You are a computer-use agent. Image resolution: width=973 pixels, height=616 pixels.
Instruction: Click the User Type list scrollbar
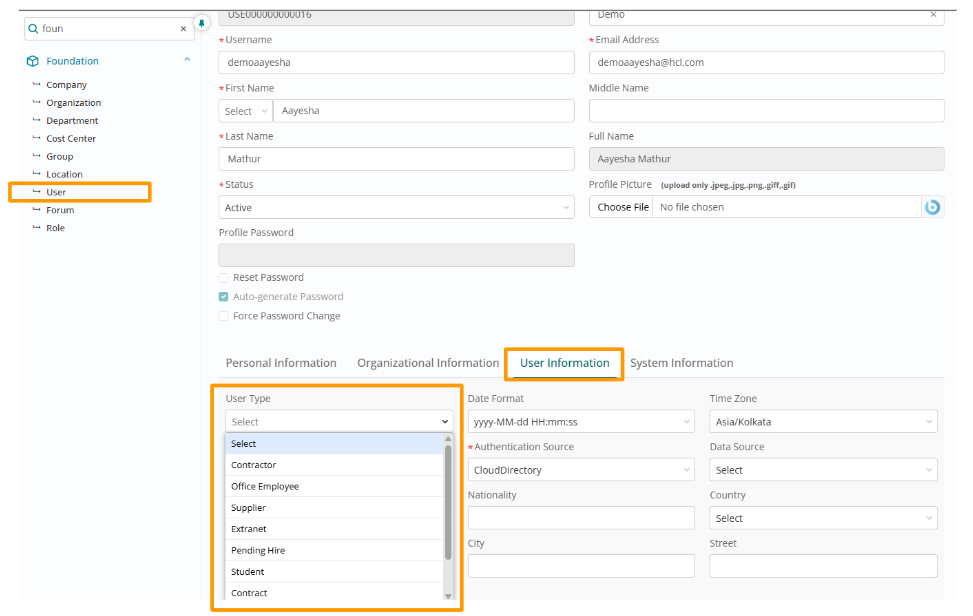click(448, 500)
